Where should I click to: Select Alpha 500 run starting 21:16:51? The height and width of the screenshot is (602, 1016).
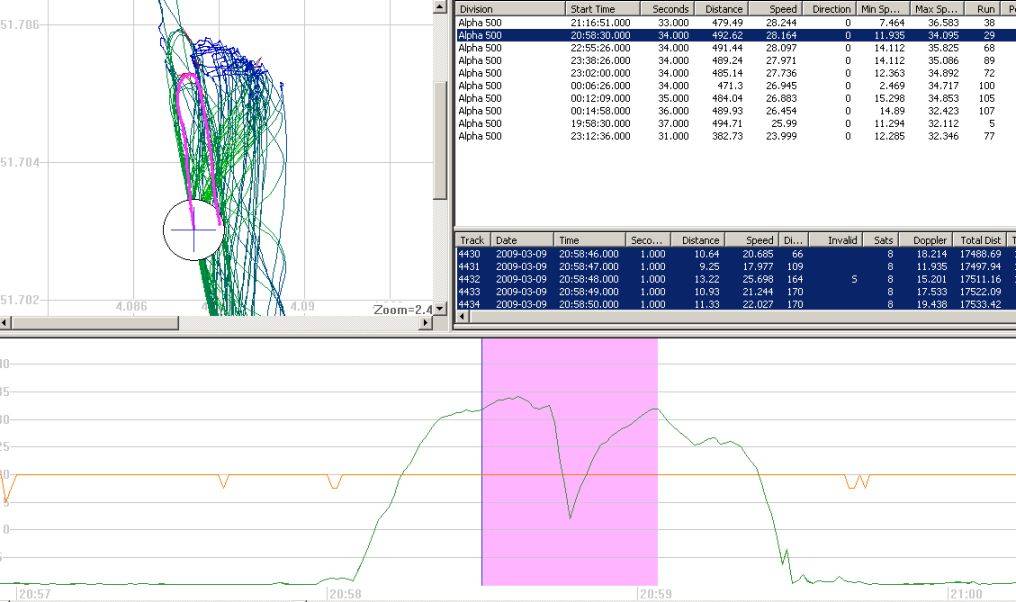tap(600, 22)
